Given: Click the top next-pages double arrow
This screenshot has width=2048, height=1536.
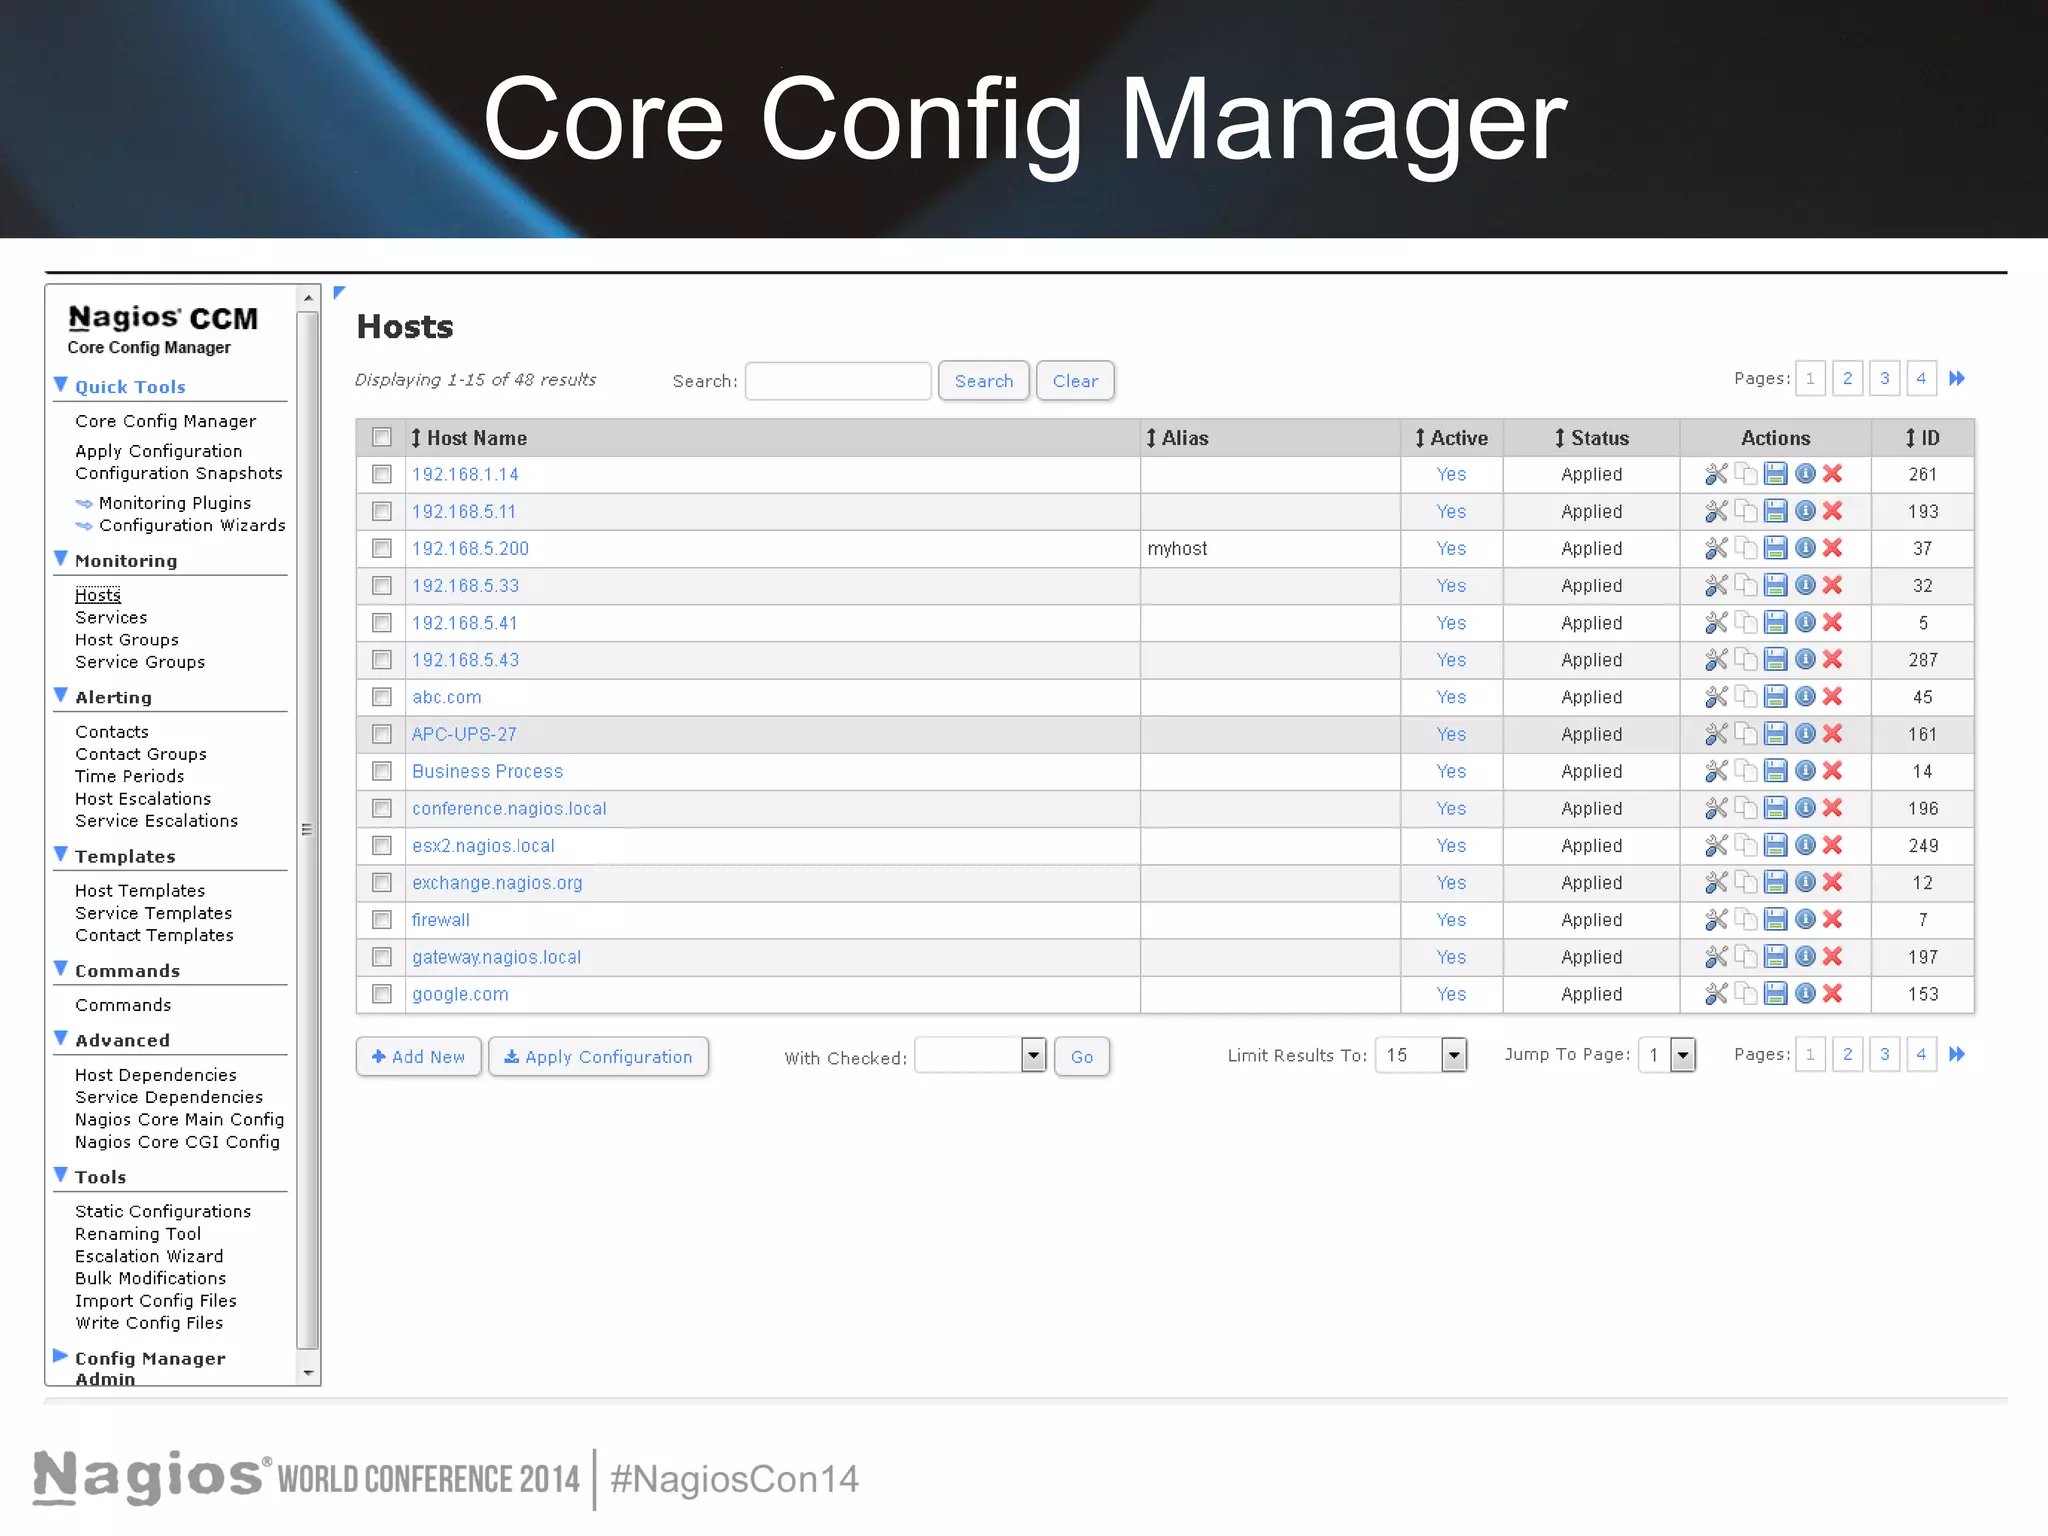Looking at the screenshot, I should (1957, 379).
